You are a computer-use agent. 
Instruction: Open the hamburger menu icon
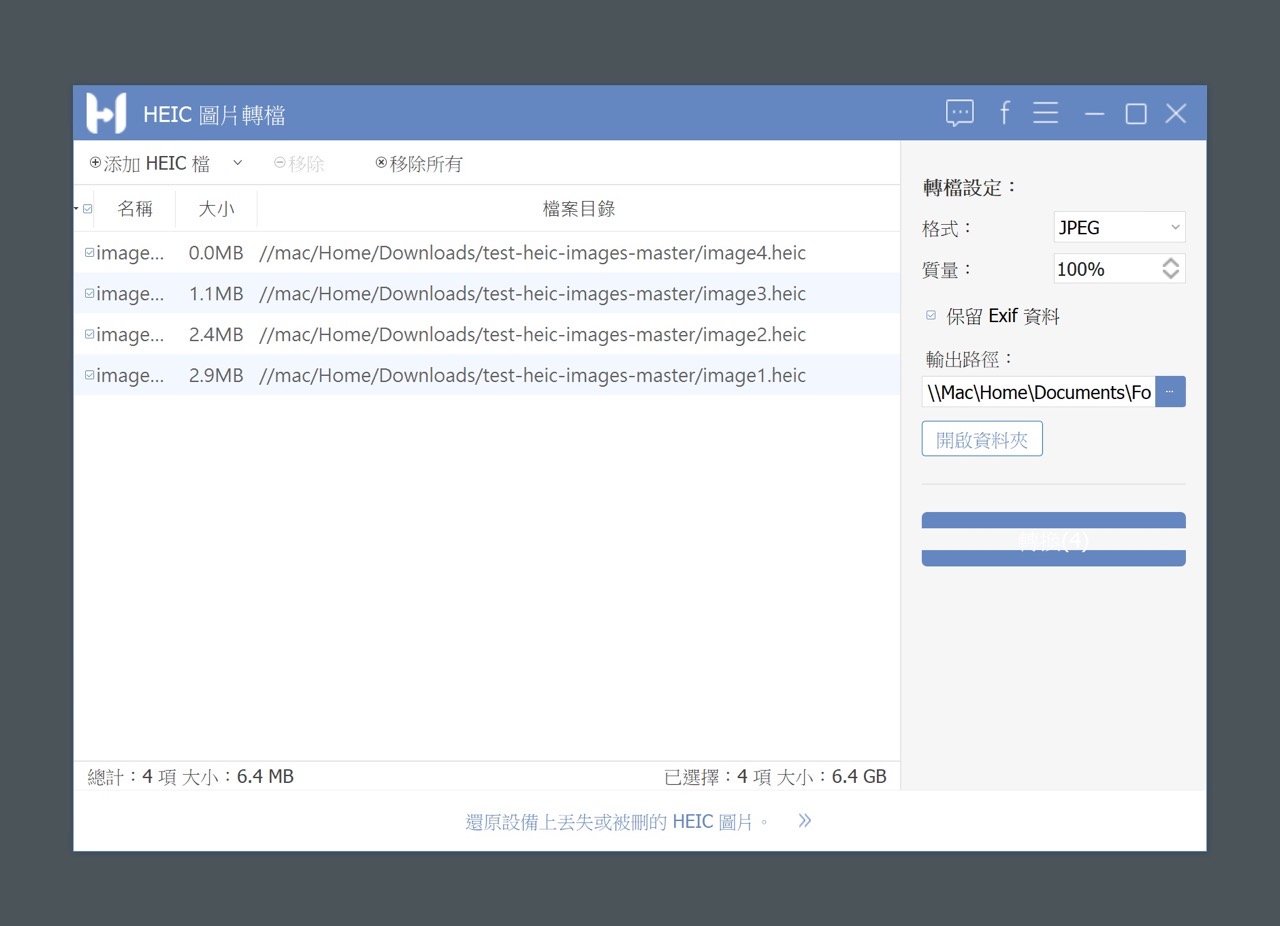(x=1046, y=113)
